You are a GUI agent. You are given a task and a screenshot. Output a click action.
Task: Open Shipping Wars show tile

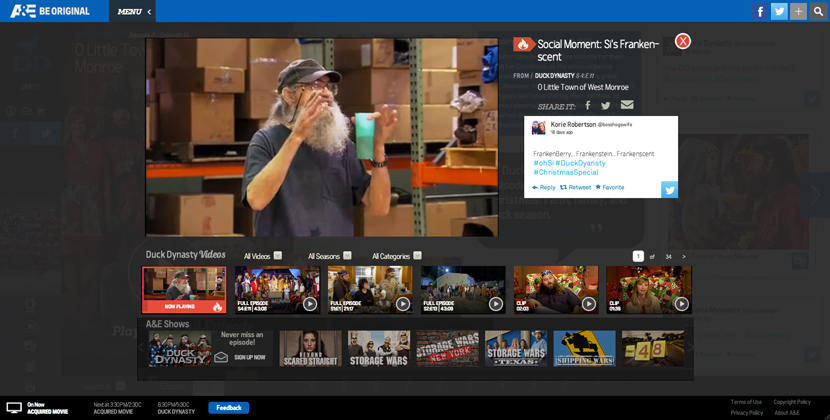[584, 348]
